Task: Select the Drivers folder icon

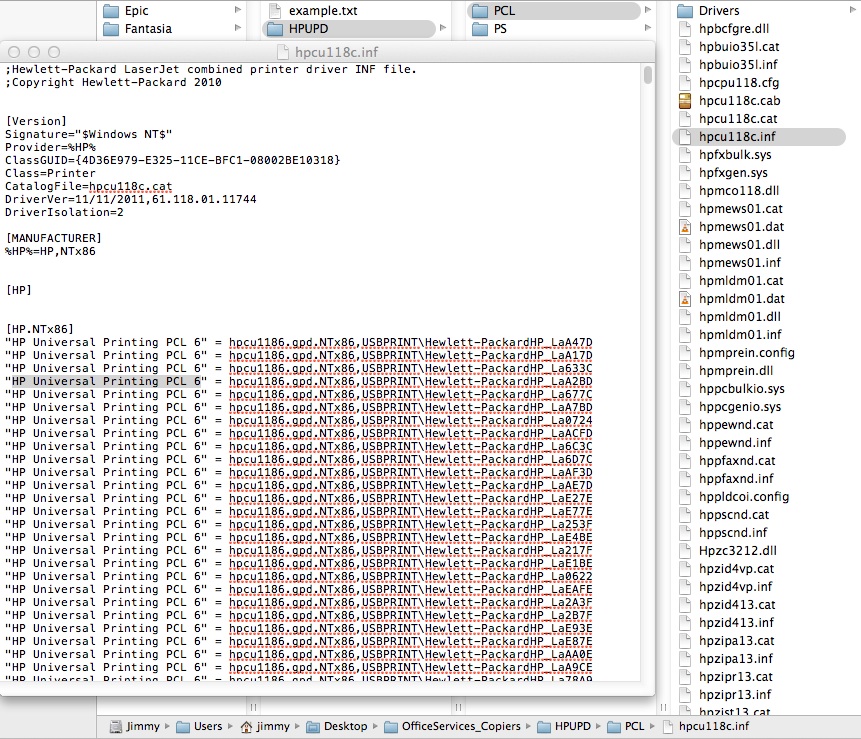Action: pos(685,11)
